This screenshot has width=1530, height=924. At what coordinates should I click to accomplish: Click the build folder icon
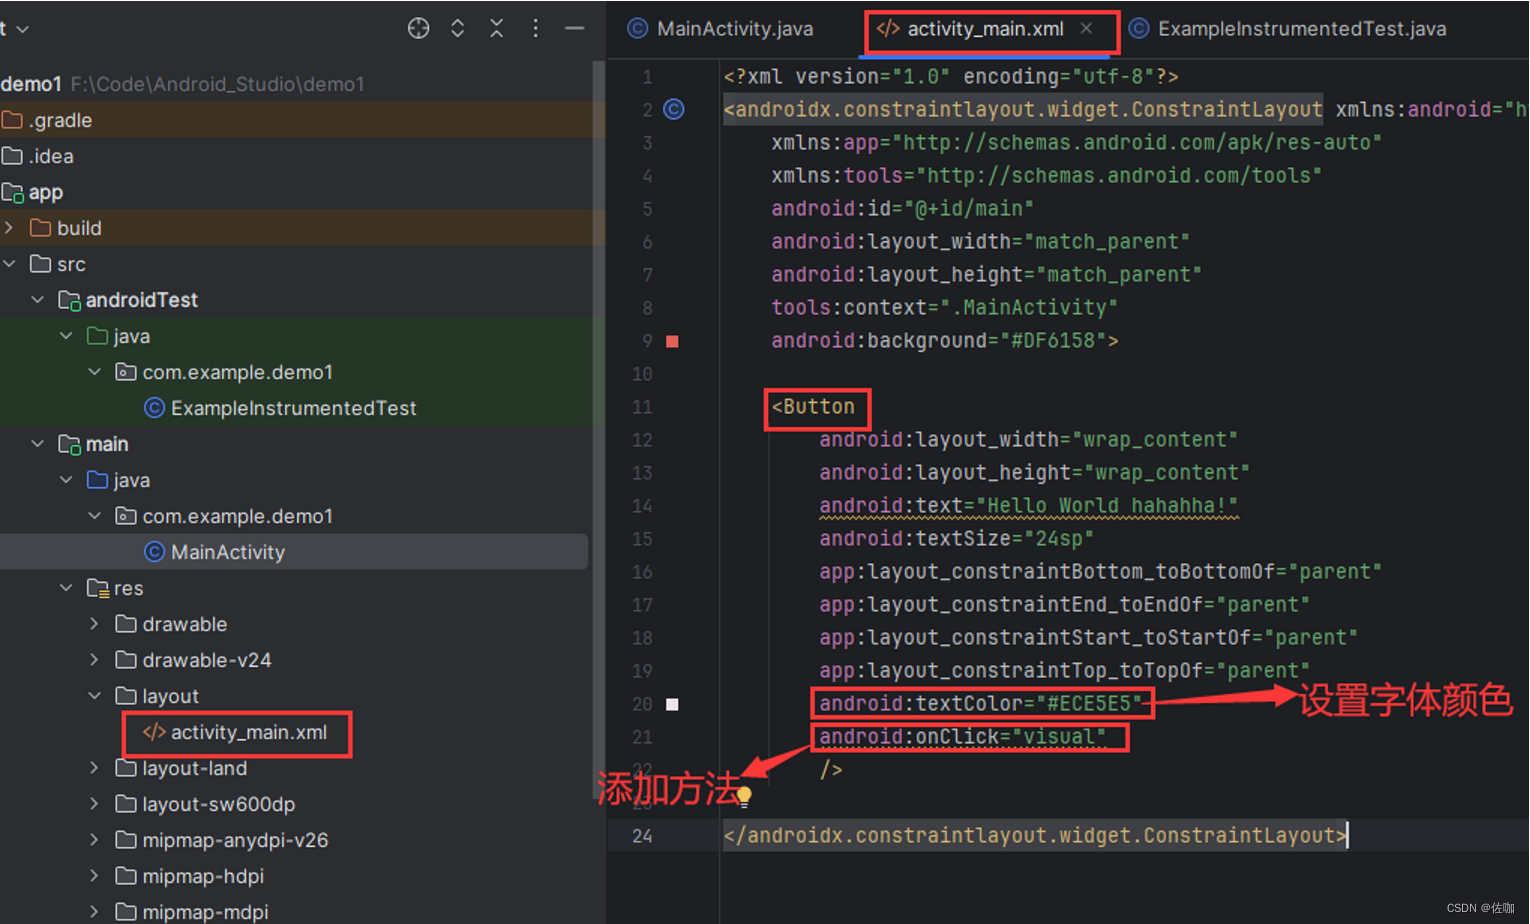40,228
